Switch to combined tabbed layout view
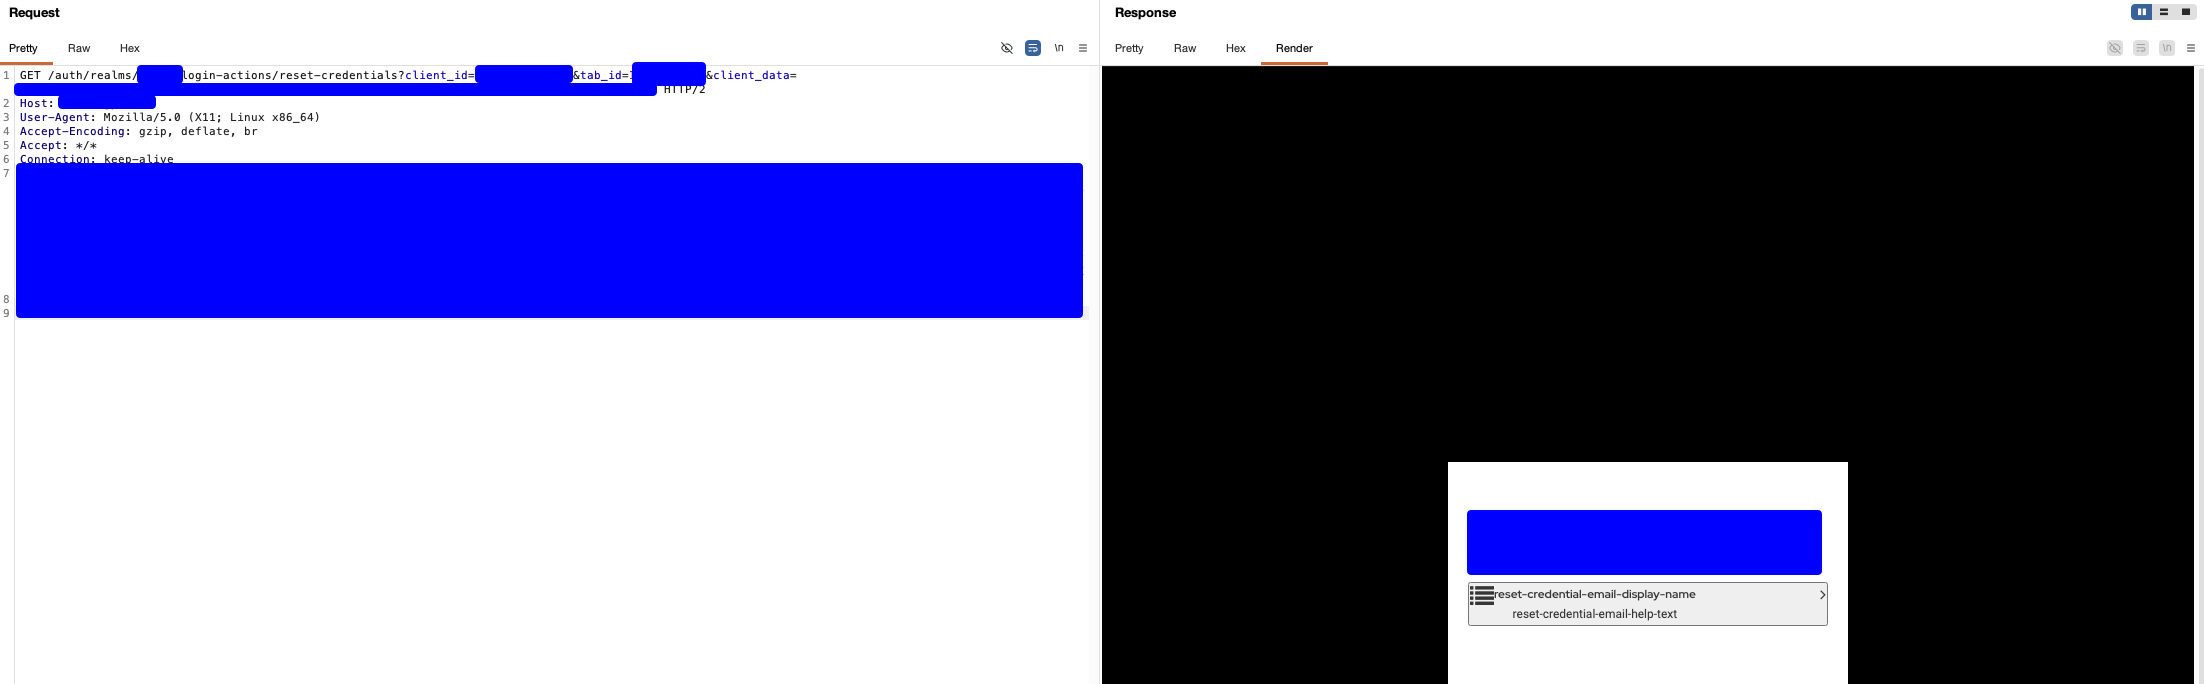 [2186, 12]
